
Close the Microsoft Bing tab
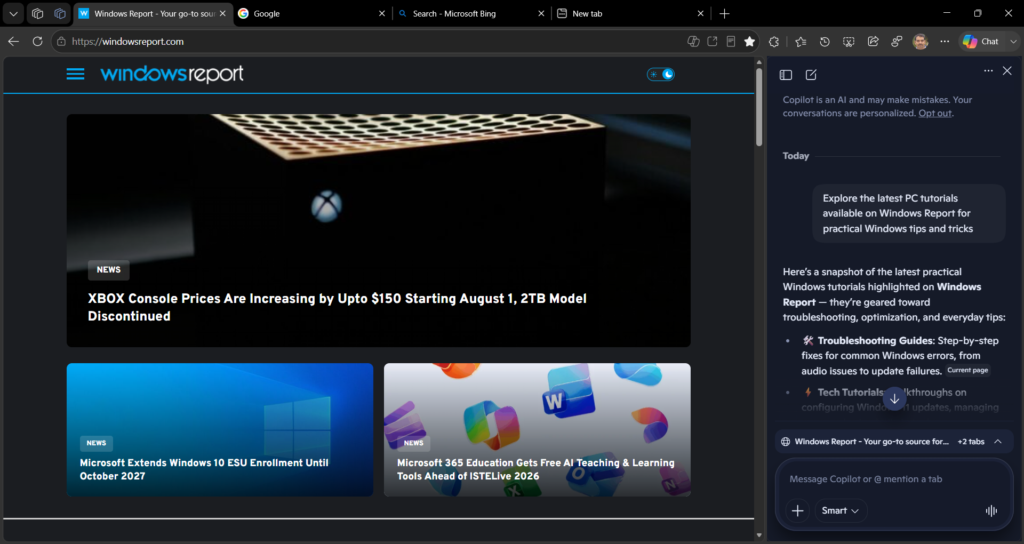(541, 13)
